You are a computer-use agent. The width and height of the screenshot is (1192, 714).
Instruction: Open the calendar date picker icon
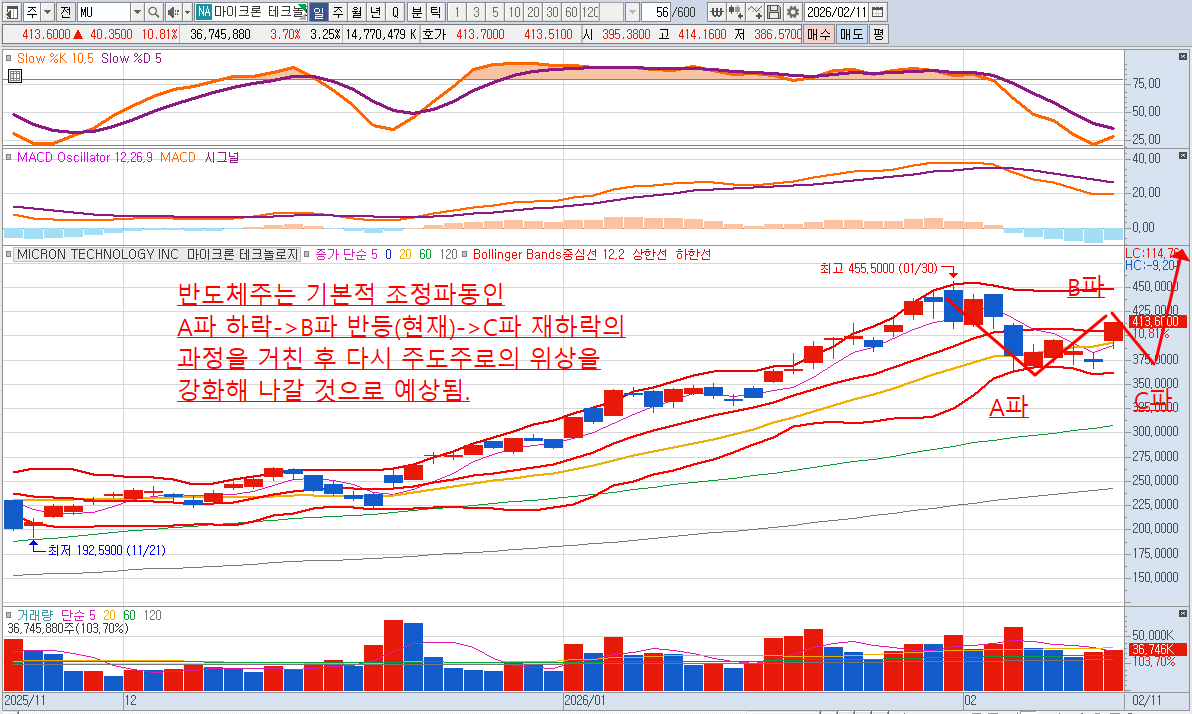click(x=877, y=12)
